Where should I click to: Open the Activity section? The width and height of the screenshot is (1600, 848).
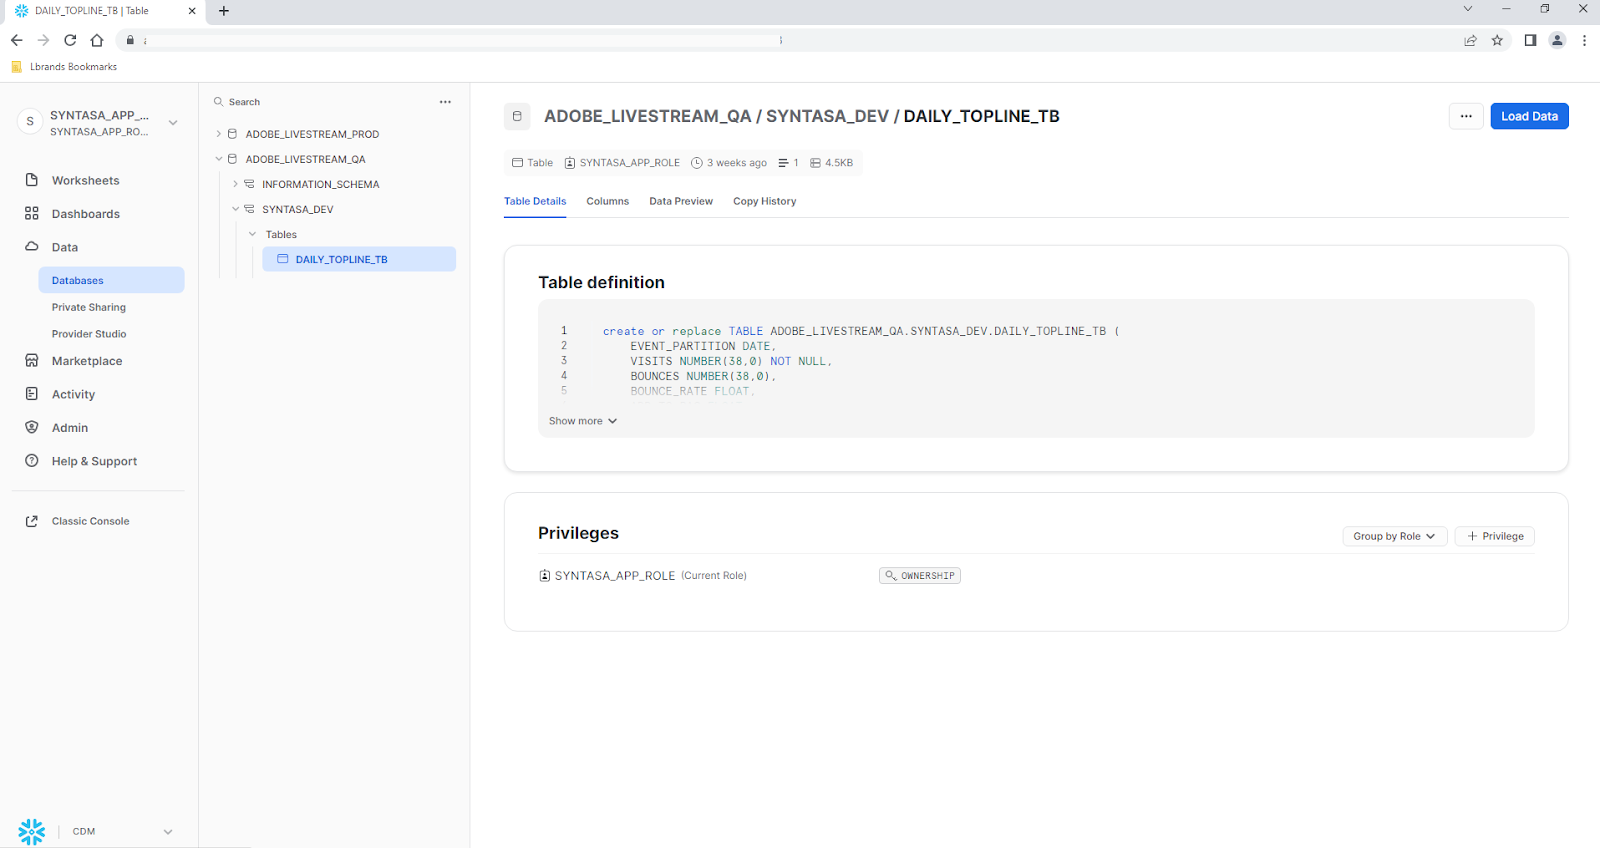tap(73, 395)
